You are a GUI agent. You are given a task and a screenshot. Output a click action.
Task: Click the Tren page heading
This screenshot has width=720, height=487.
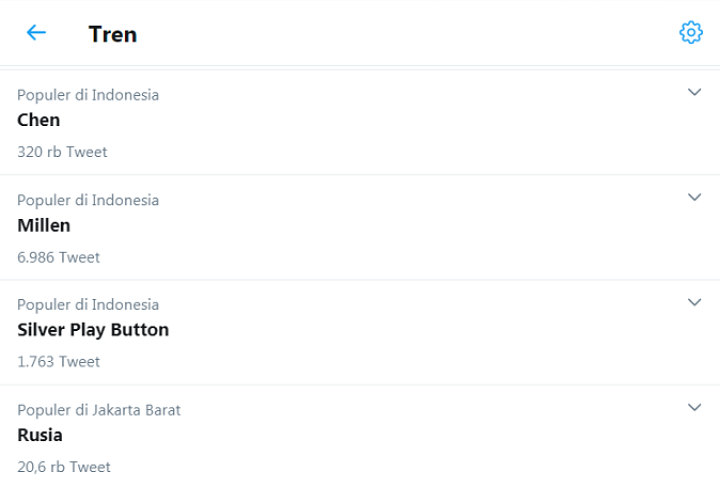coord(113,34)
